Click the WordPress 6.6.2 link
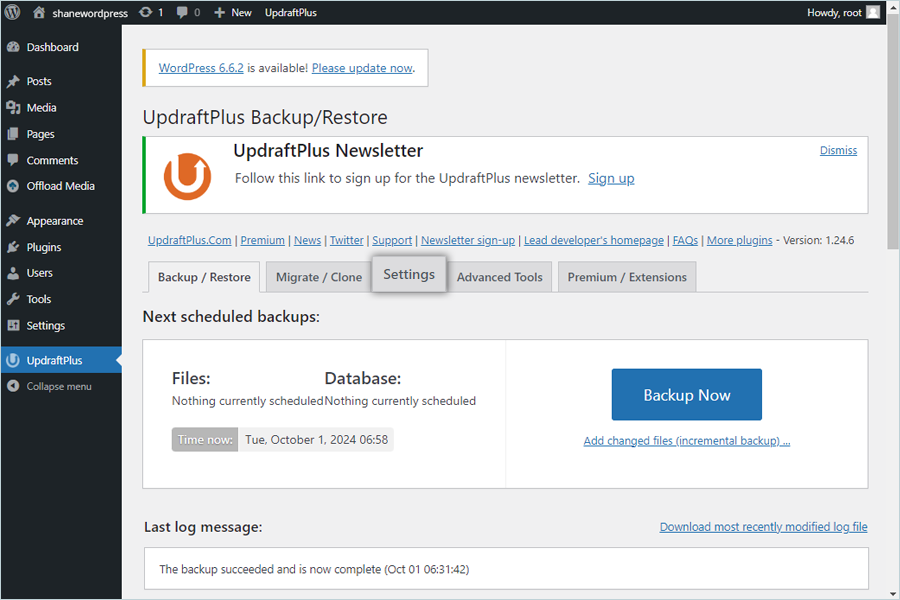The width and height of the screenshot is (900, 600). pyautogui.click(x=201, y=68)
